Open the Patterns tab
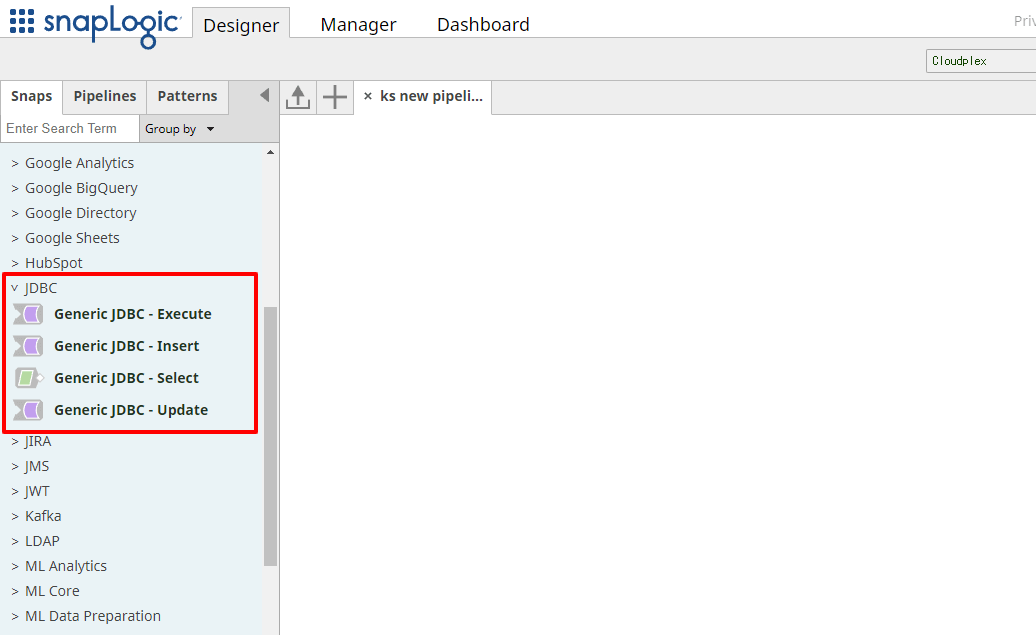 coord(187,96)
